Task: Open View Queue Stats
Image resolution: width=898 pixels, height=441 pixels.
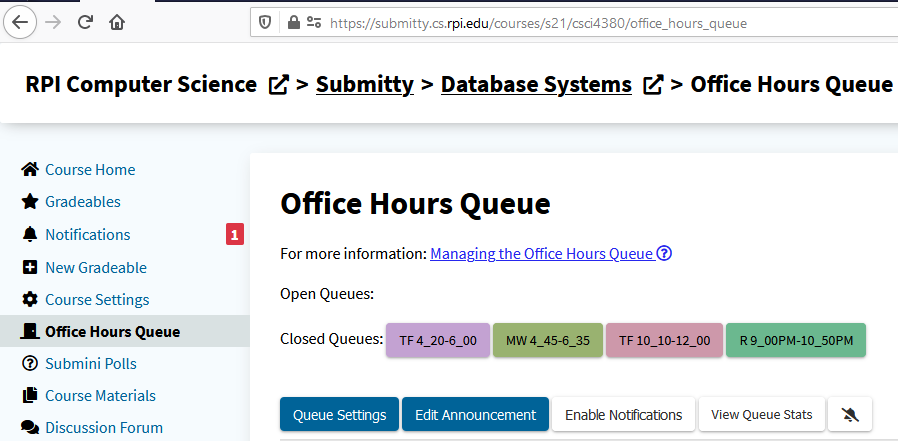Action: tap(762, 415)
